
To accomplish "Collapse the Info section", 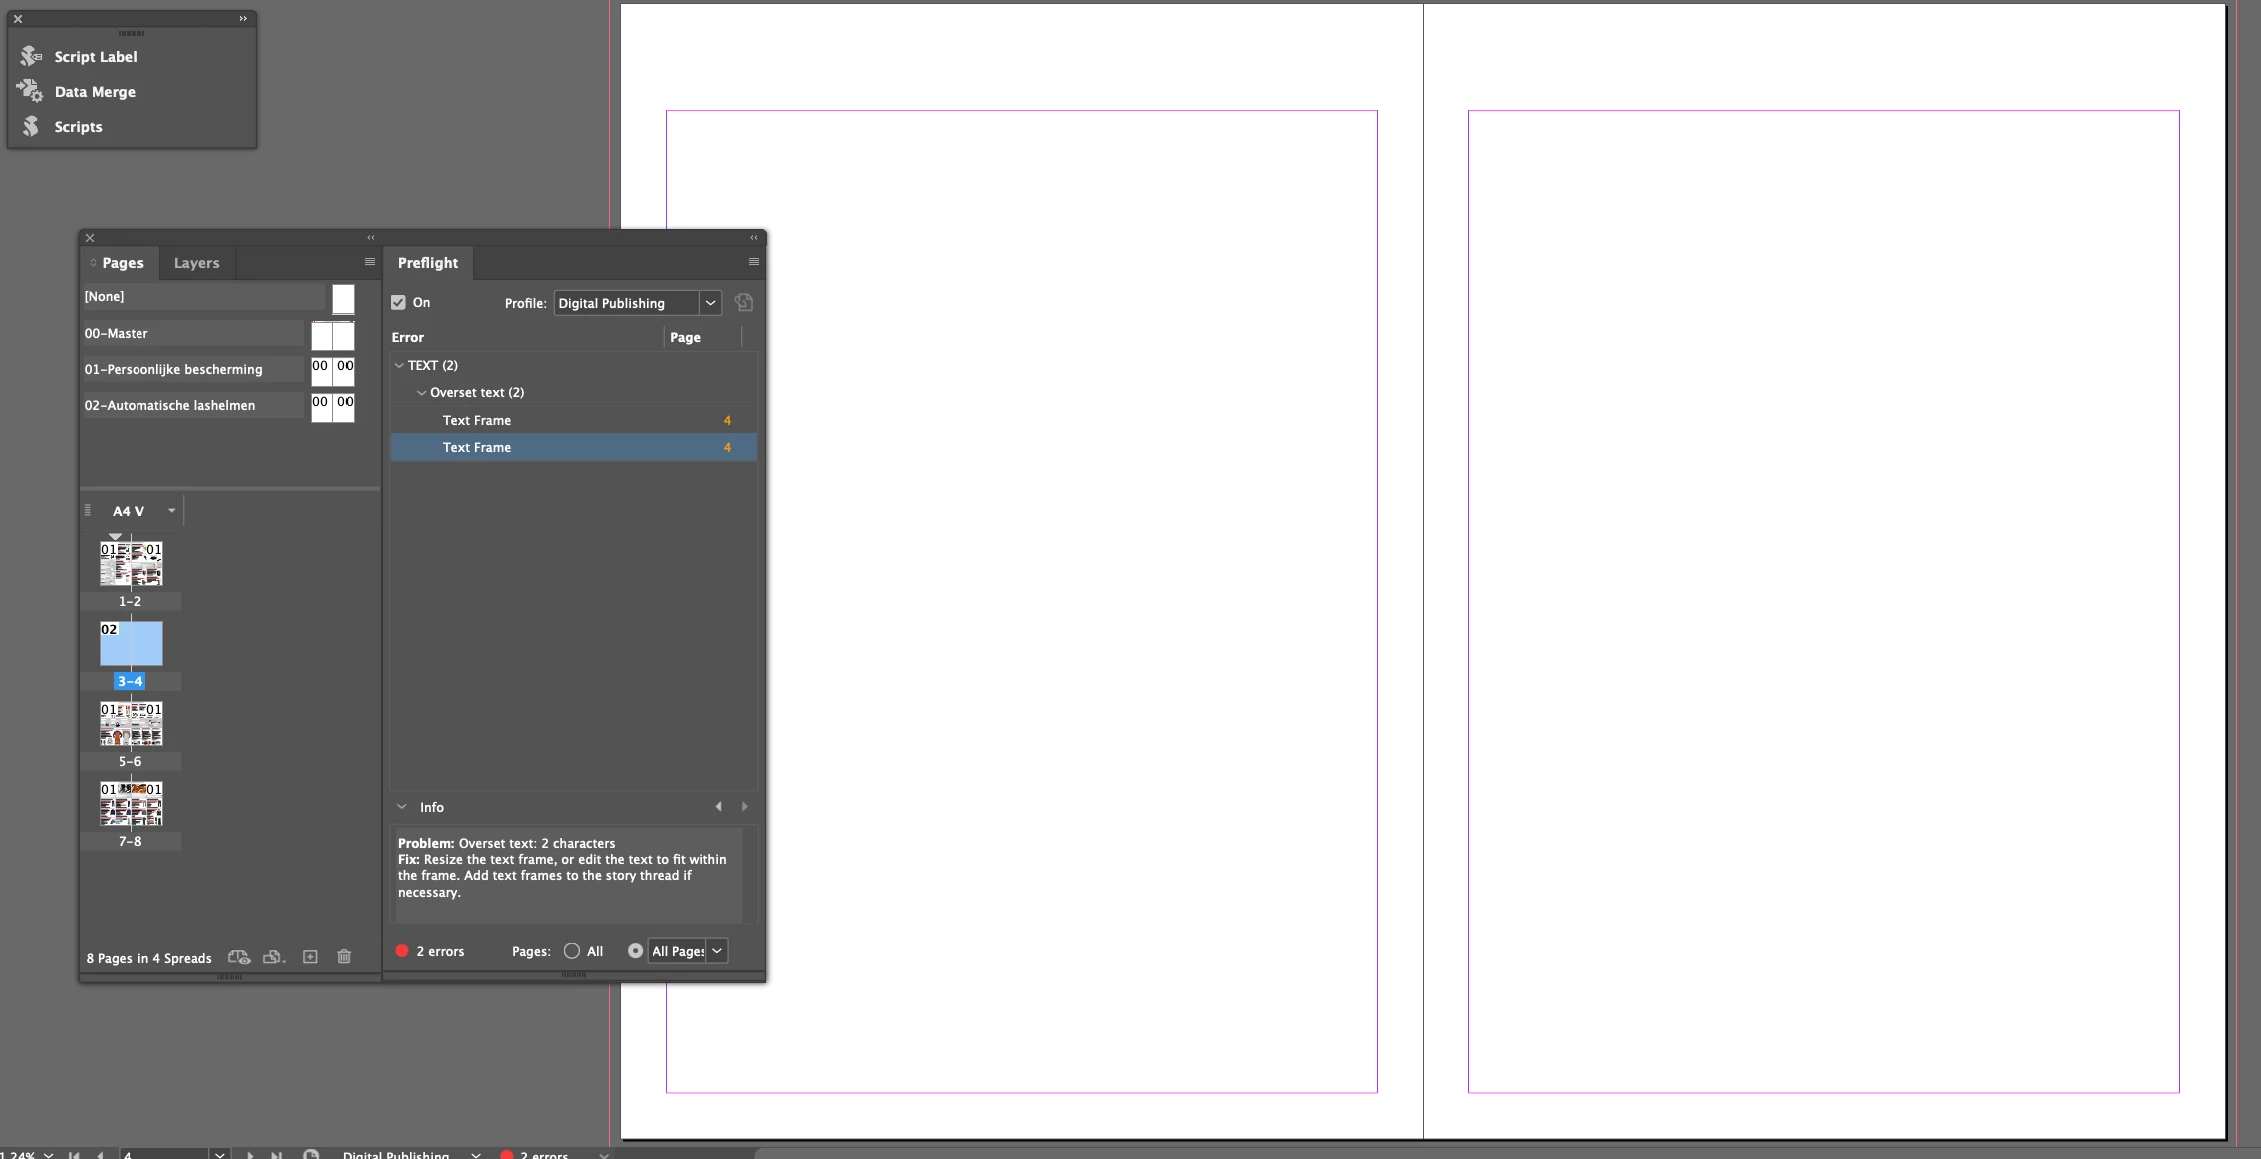I will click(x=402, y=807).
